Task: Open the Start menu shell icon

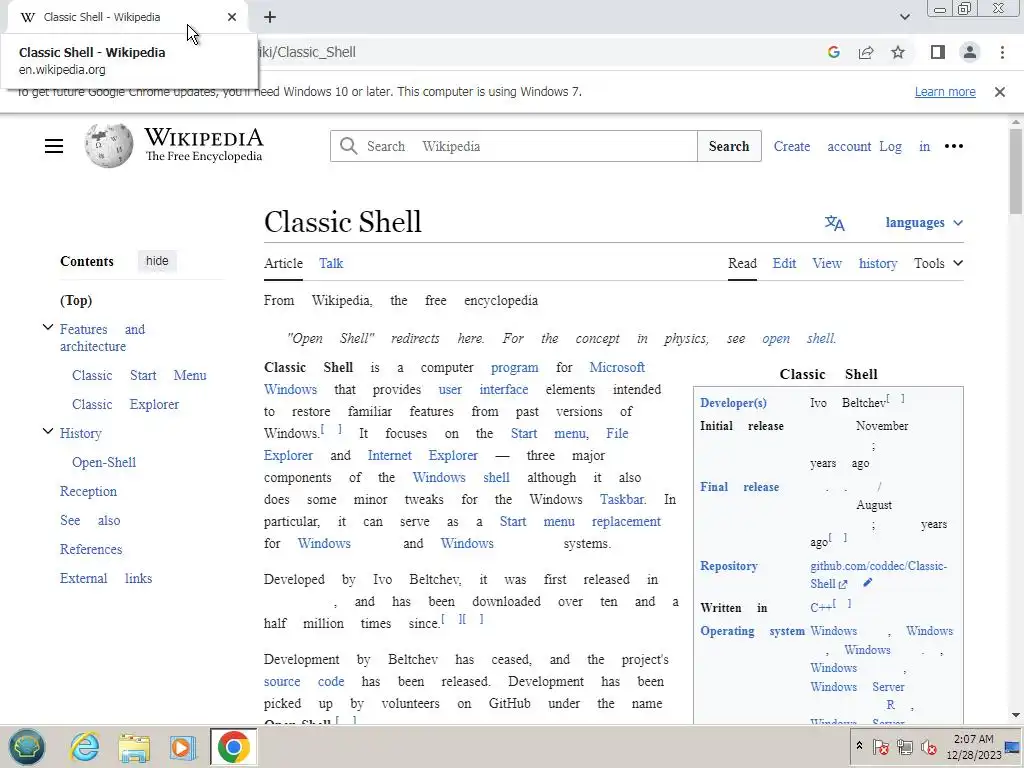Action: pos(27,747)
